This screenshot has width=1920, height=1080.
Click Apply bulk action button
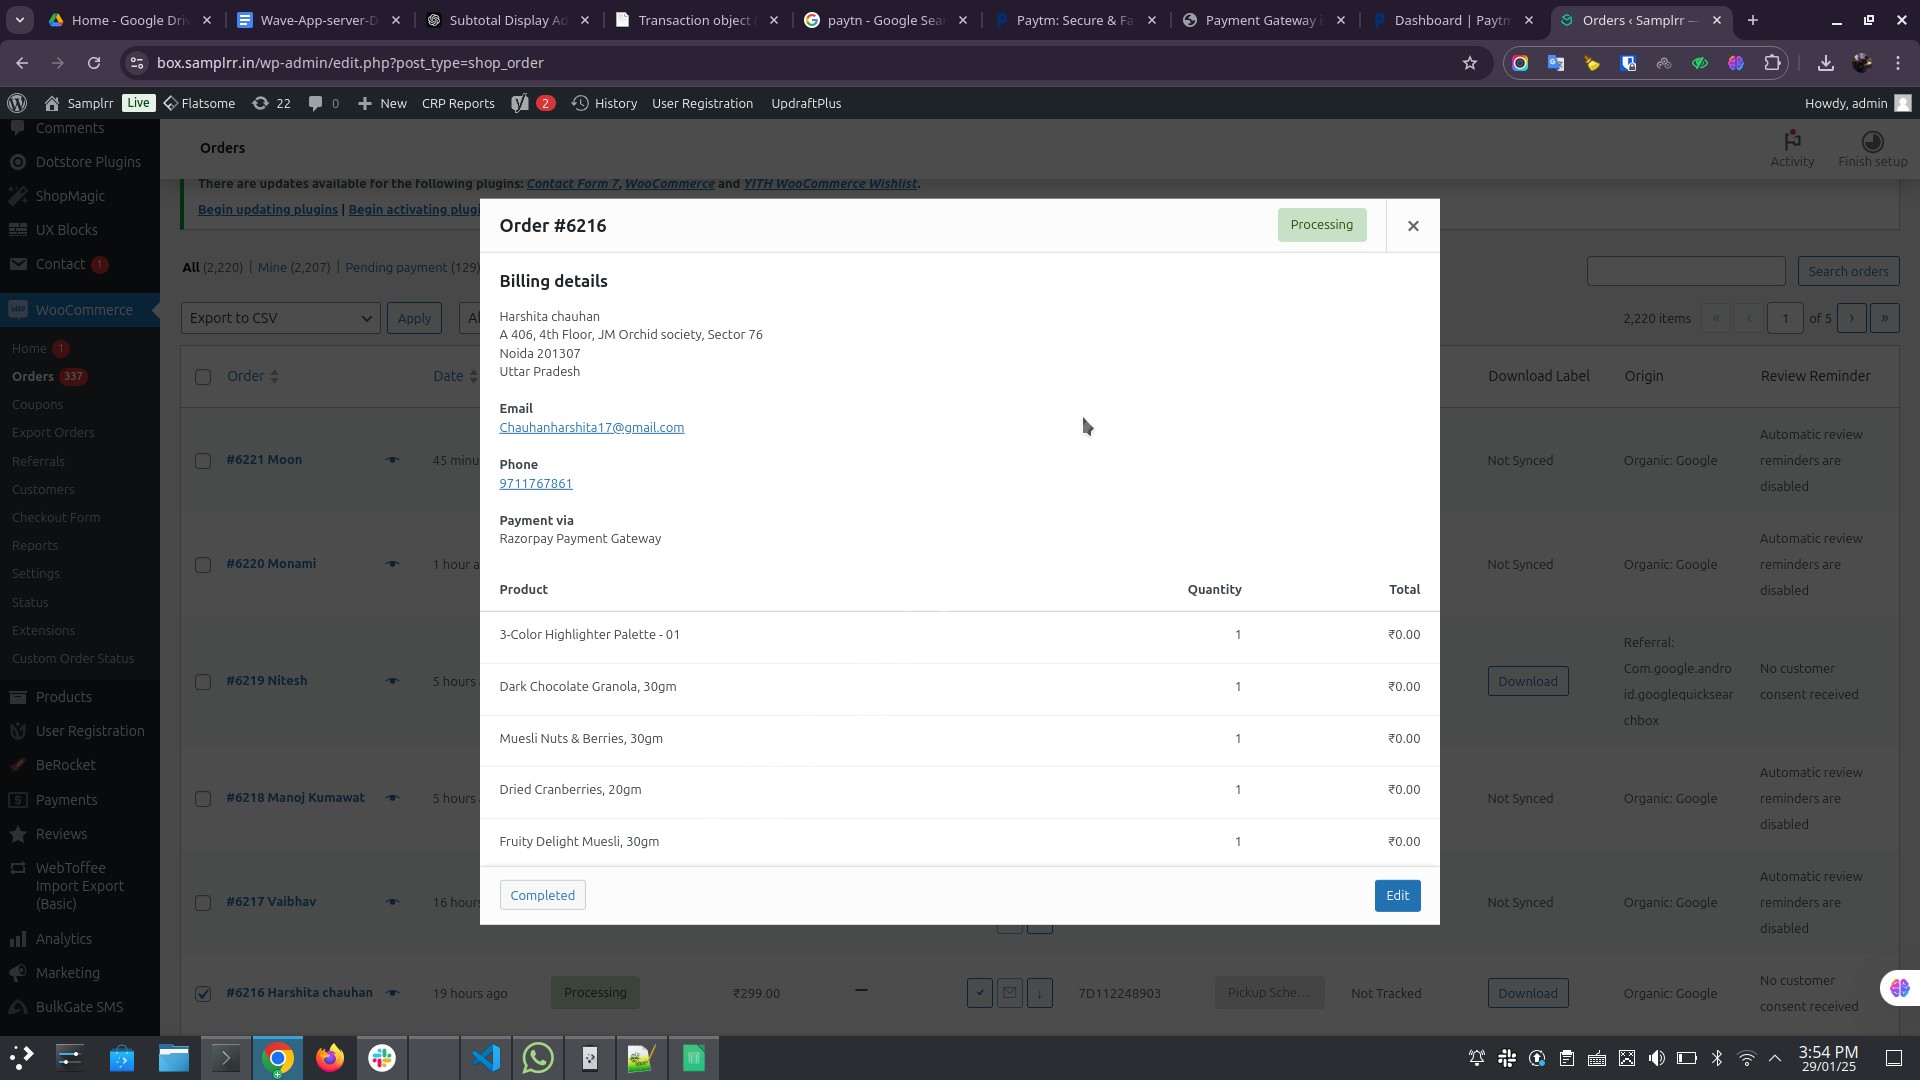pyautogui.click(x=414, y=318)
